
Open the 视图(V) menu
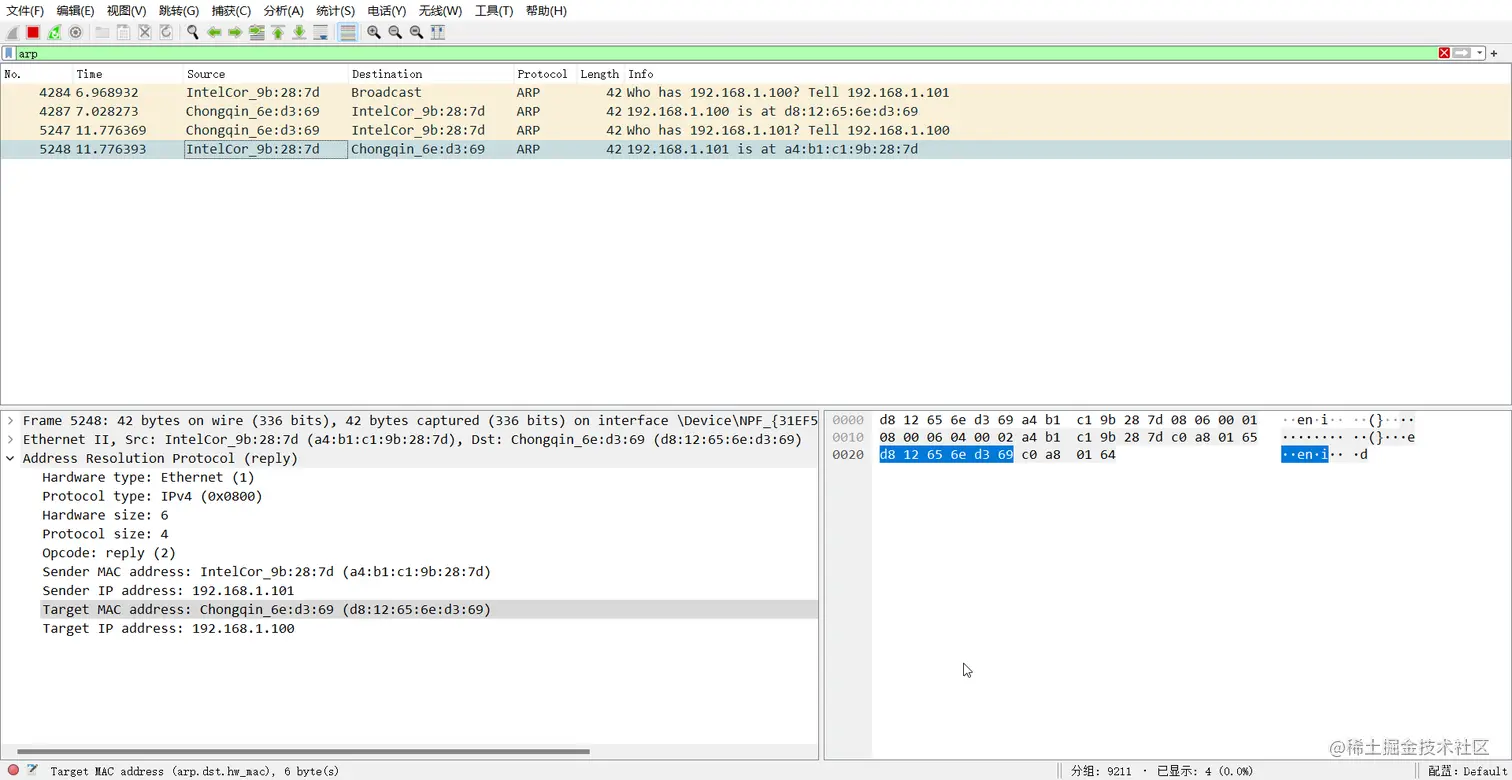(x=126, y=10)
